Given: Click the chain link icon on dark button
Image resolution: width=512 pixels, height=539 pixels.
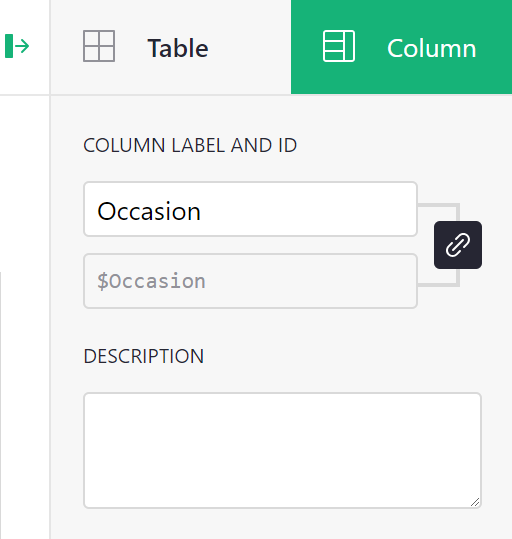Looking at the screenshot, I should [458, 245].
